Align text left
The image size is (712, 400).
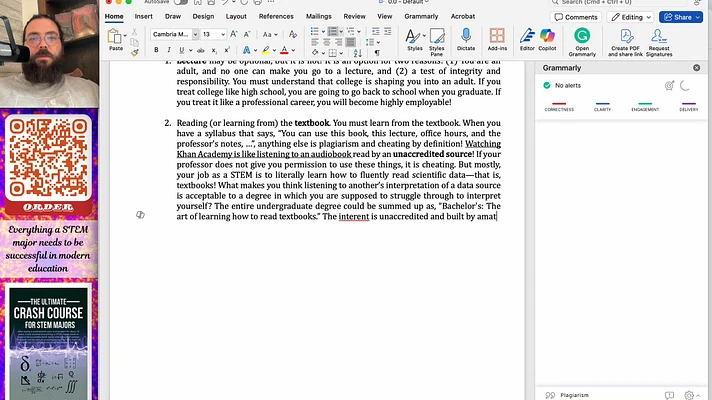pyautogui.click(x=314, y=42)
